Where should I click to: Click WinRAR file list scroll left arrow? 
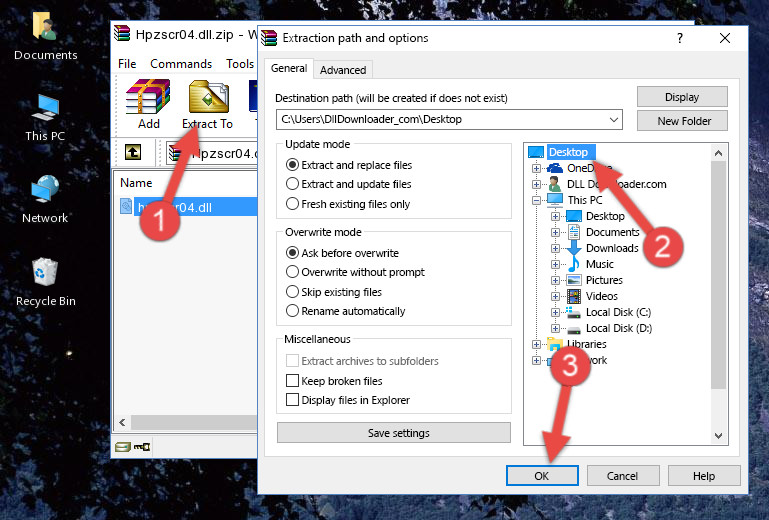tap(122, 422)
